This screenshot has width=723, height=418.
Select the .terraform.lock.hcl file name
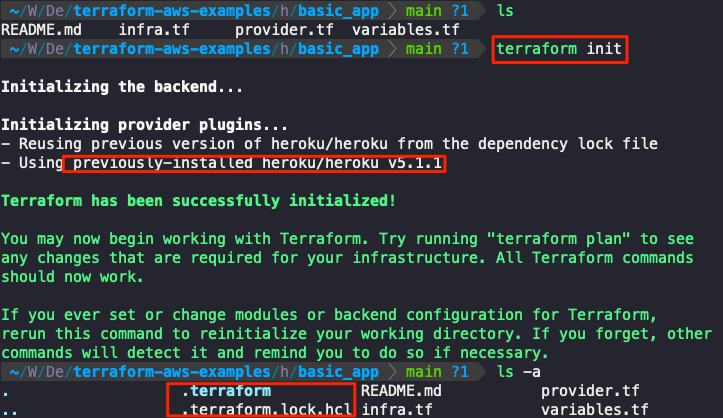point(267,409)
